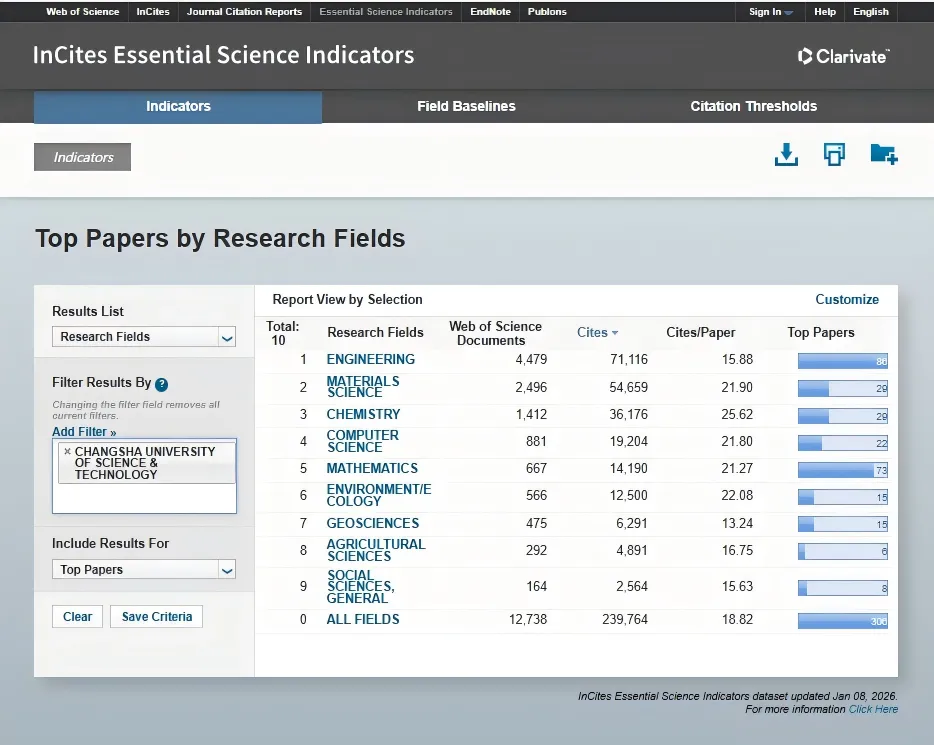Open the MATERIALS SCIENCE research field

pos(363,386)
